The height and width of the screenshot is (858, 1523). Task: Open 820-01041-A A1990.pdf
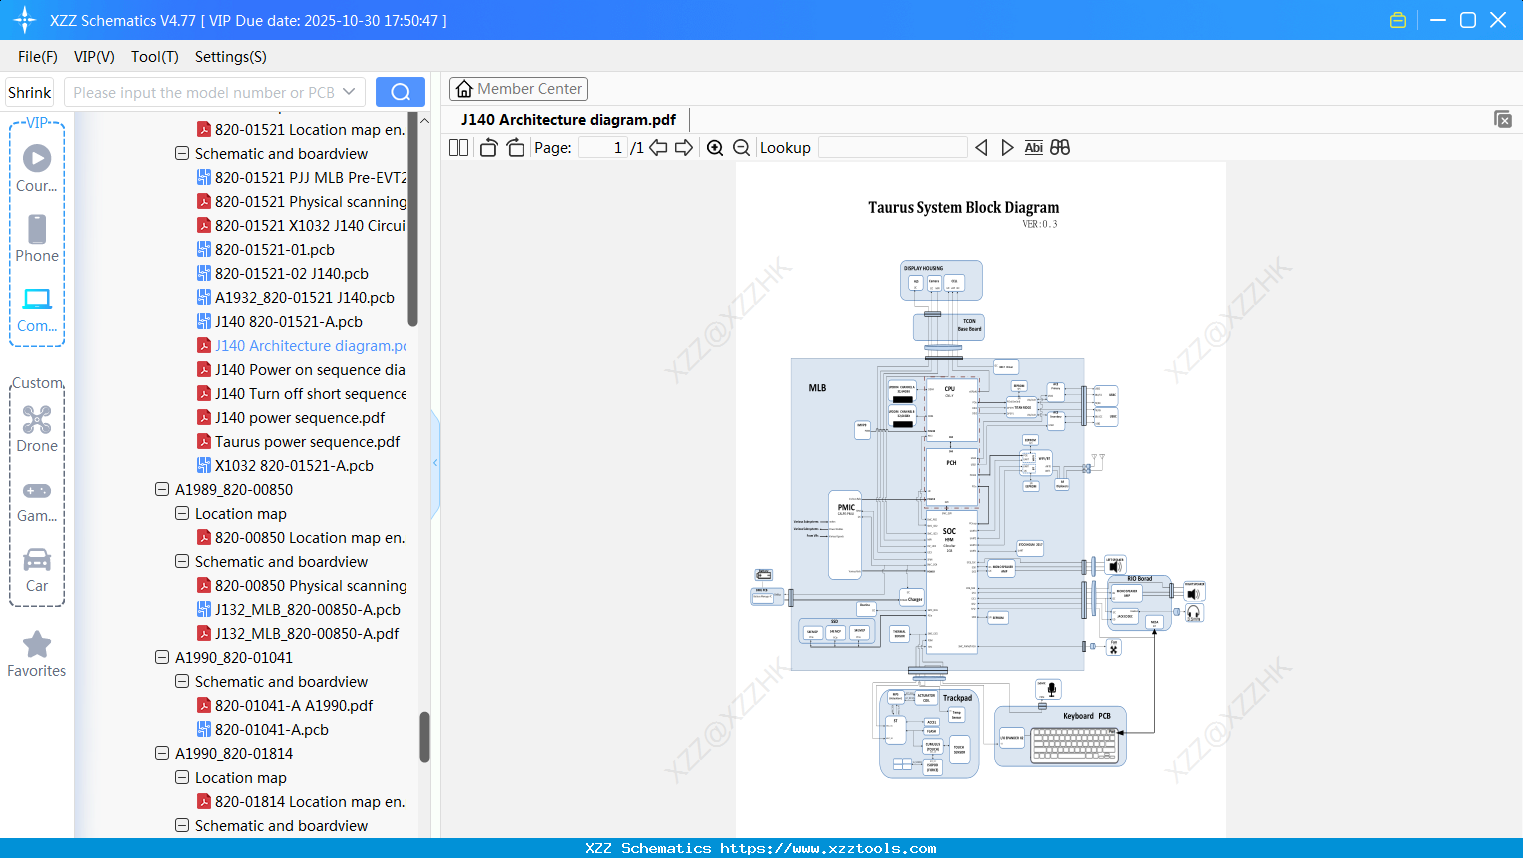[x=285, y=706]
